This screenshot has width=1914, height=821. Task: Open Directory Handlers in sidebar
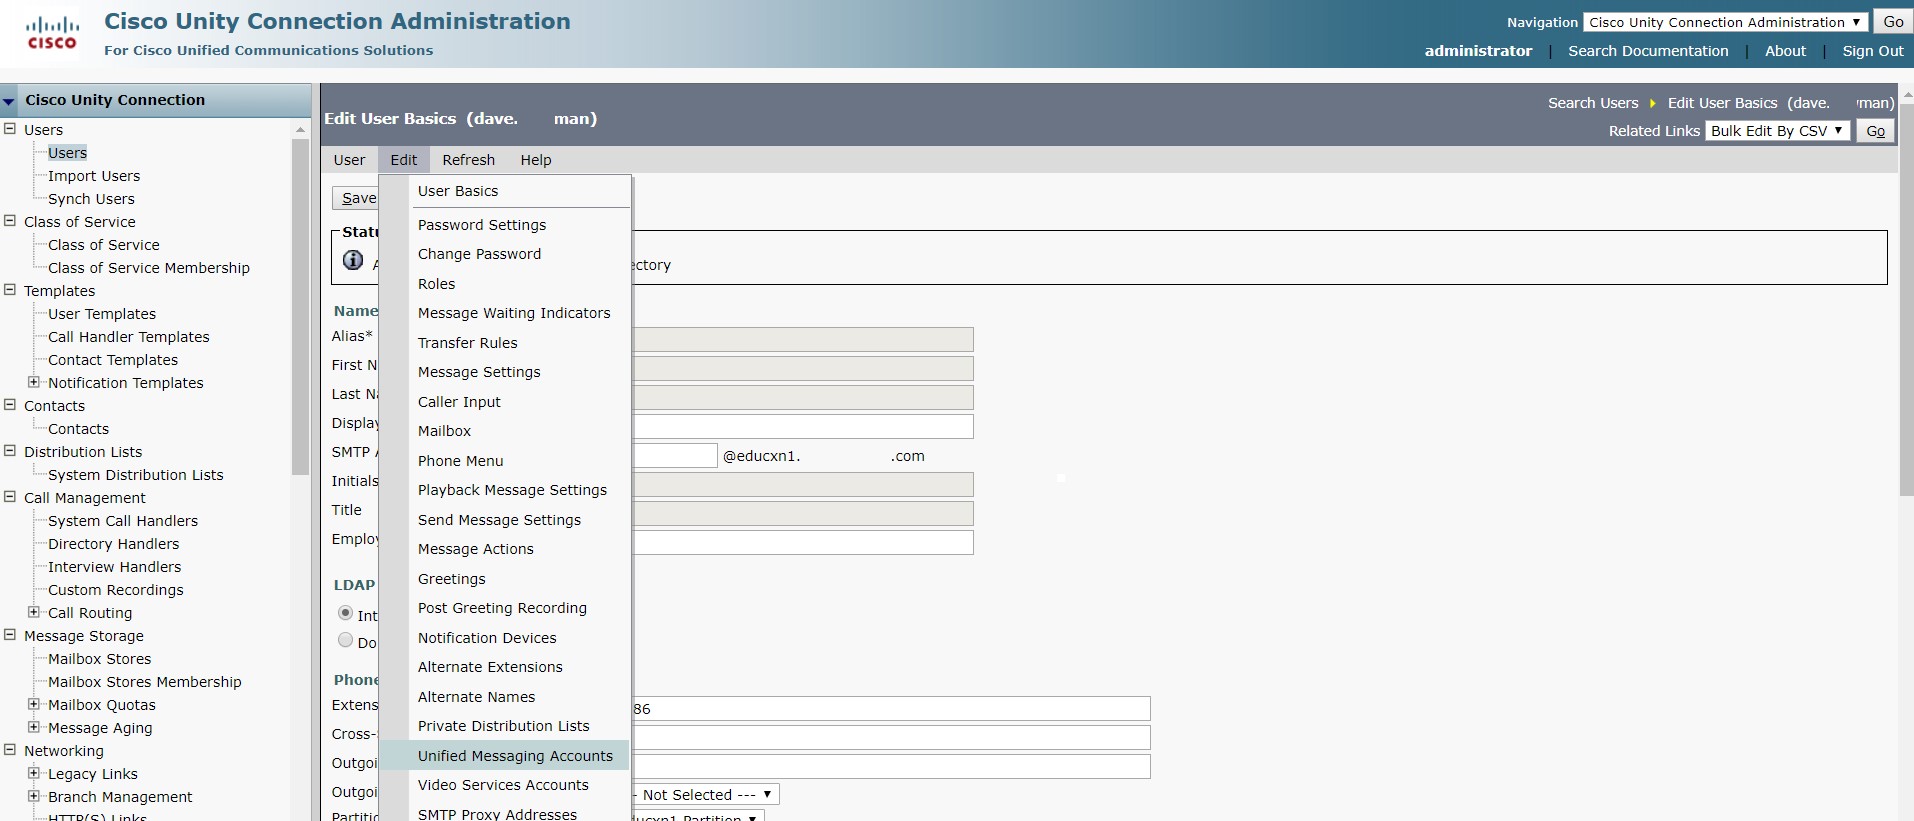point(114,544)
